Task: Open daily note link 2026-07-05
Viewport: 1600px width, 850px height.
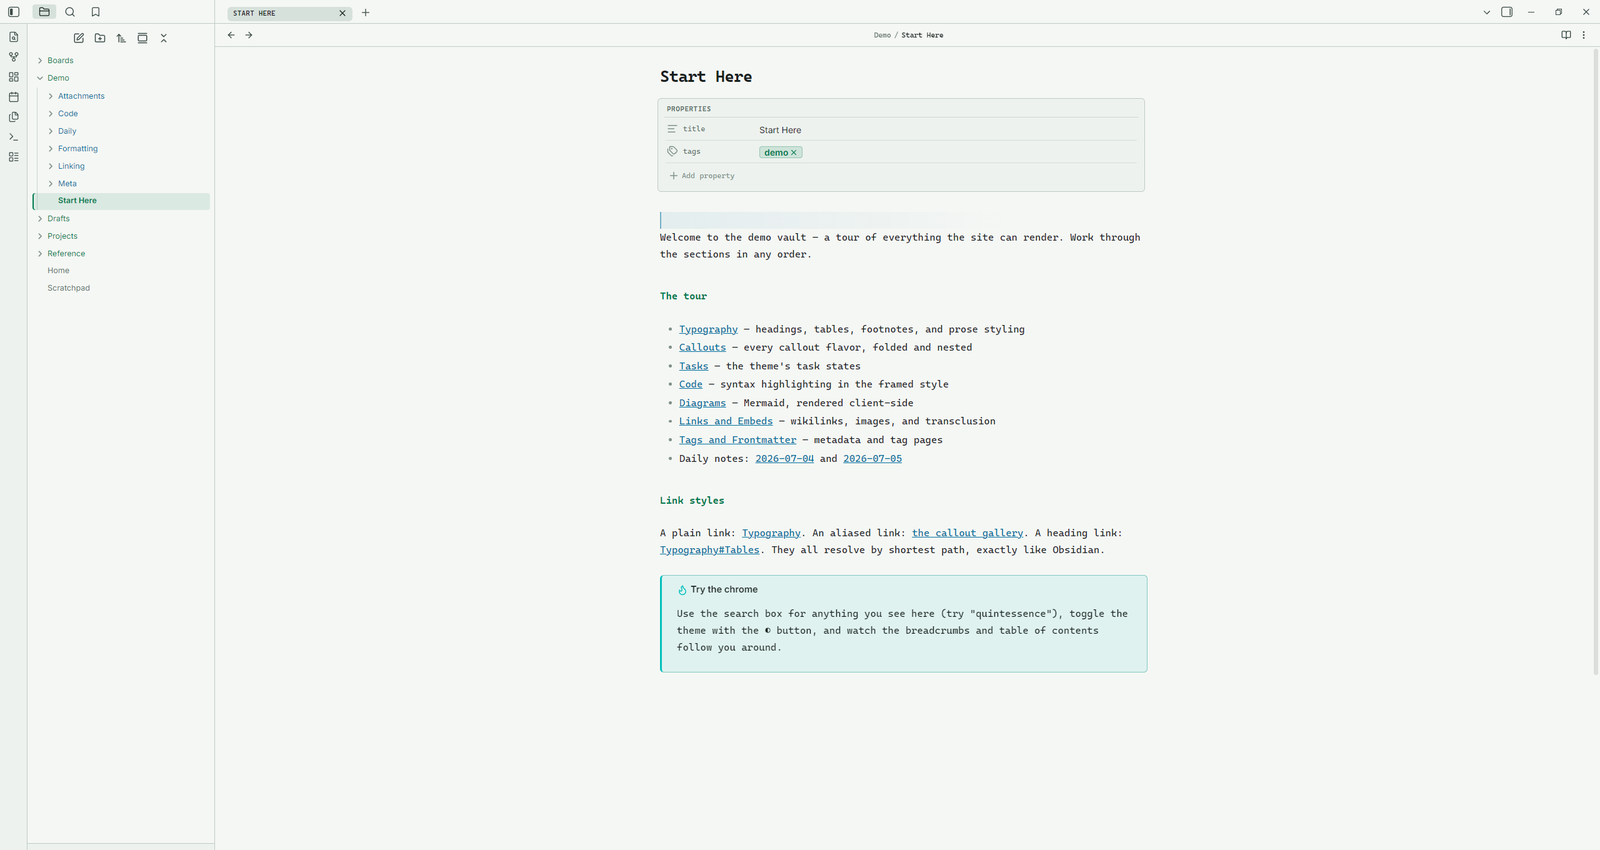Action: [x=872, y=459]
